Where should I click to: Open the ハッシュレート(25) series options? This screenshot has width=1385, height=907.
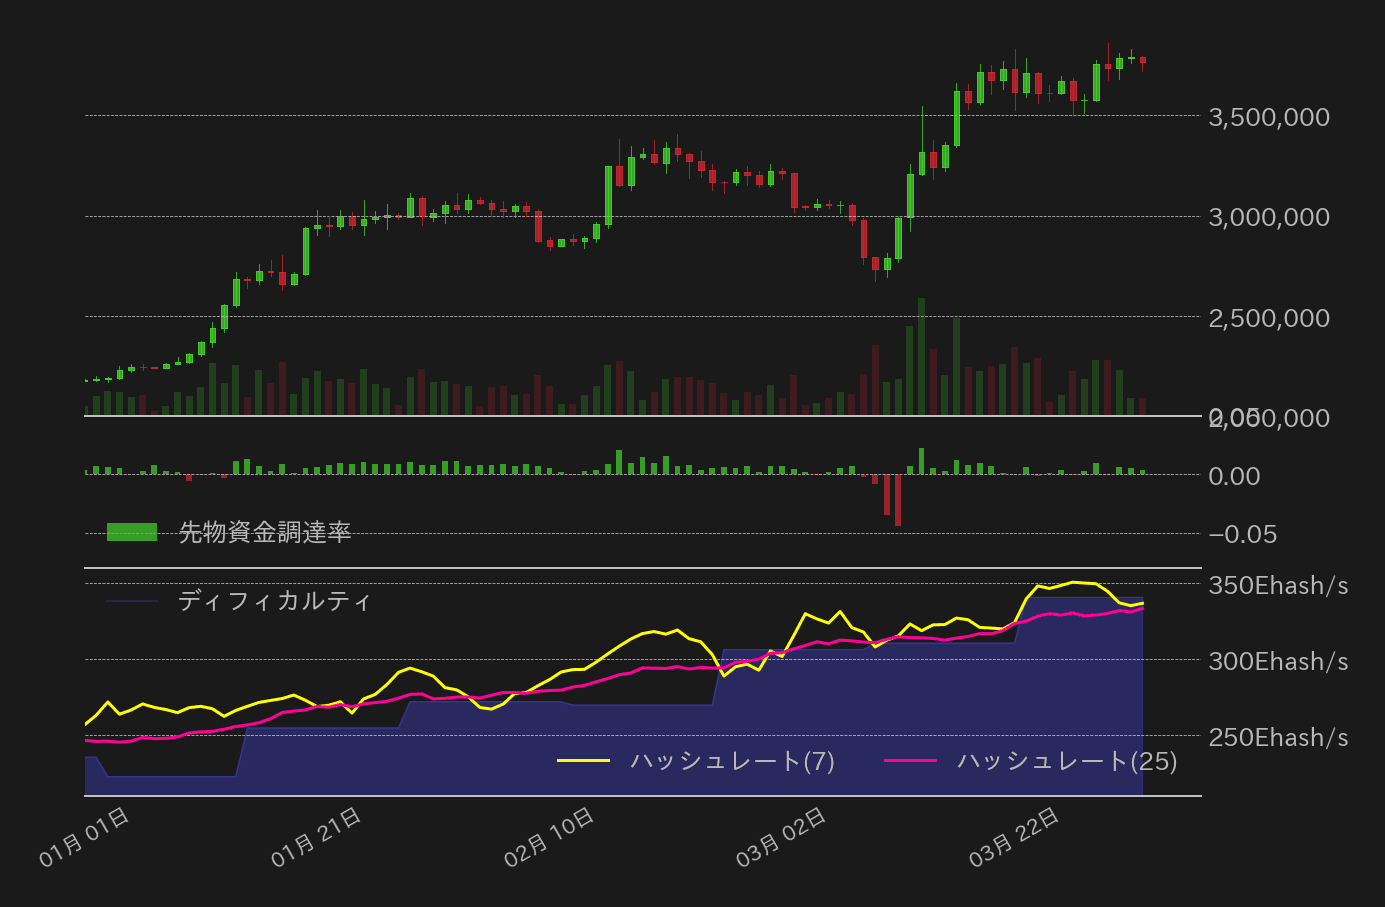pos(1065,763)
